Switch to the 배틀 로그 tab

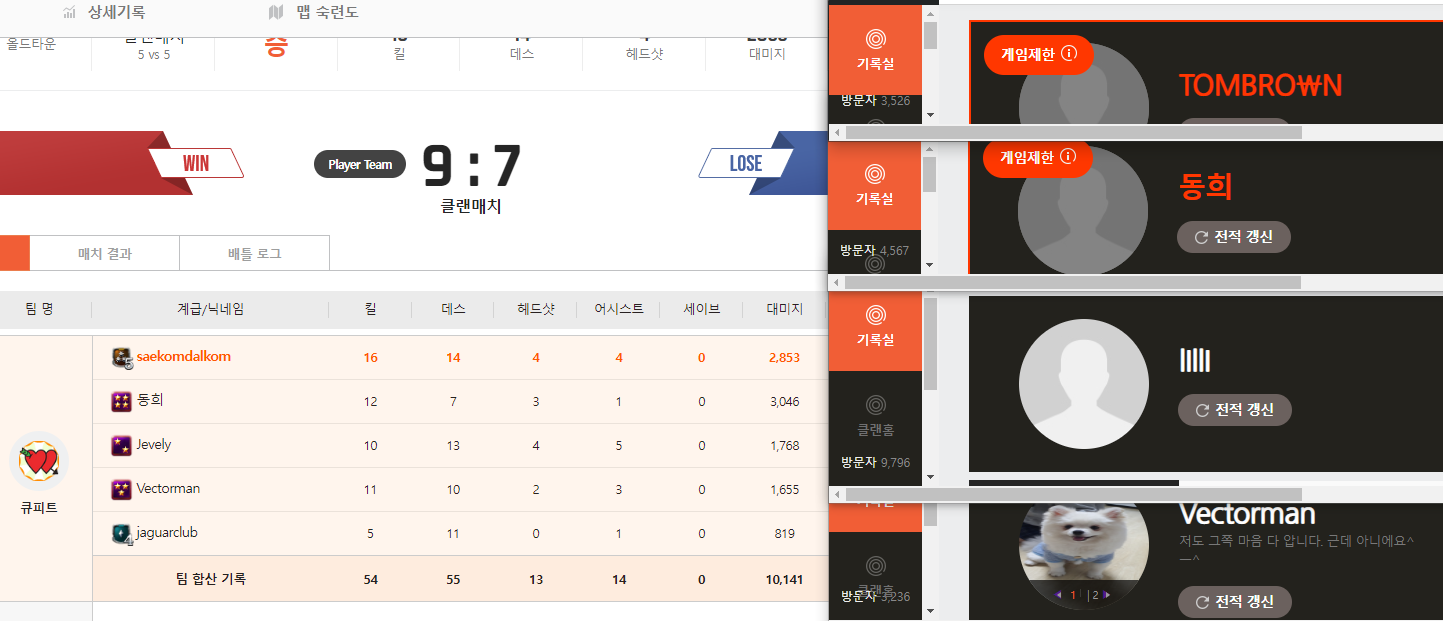coord(254,254)
